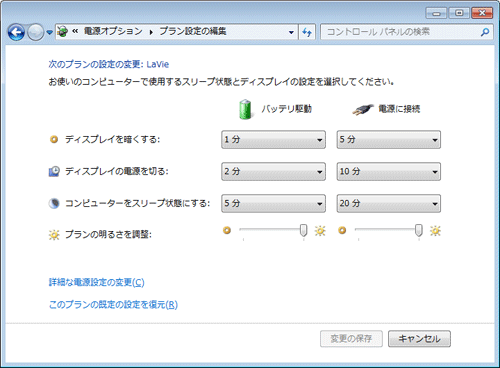Click the heading 次のプランの設定の変更: LaVie
The image size is (500, 368).
(x=109, y=64)
